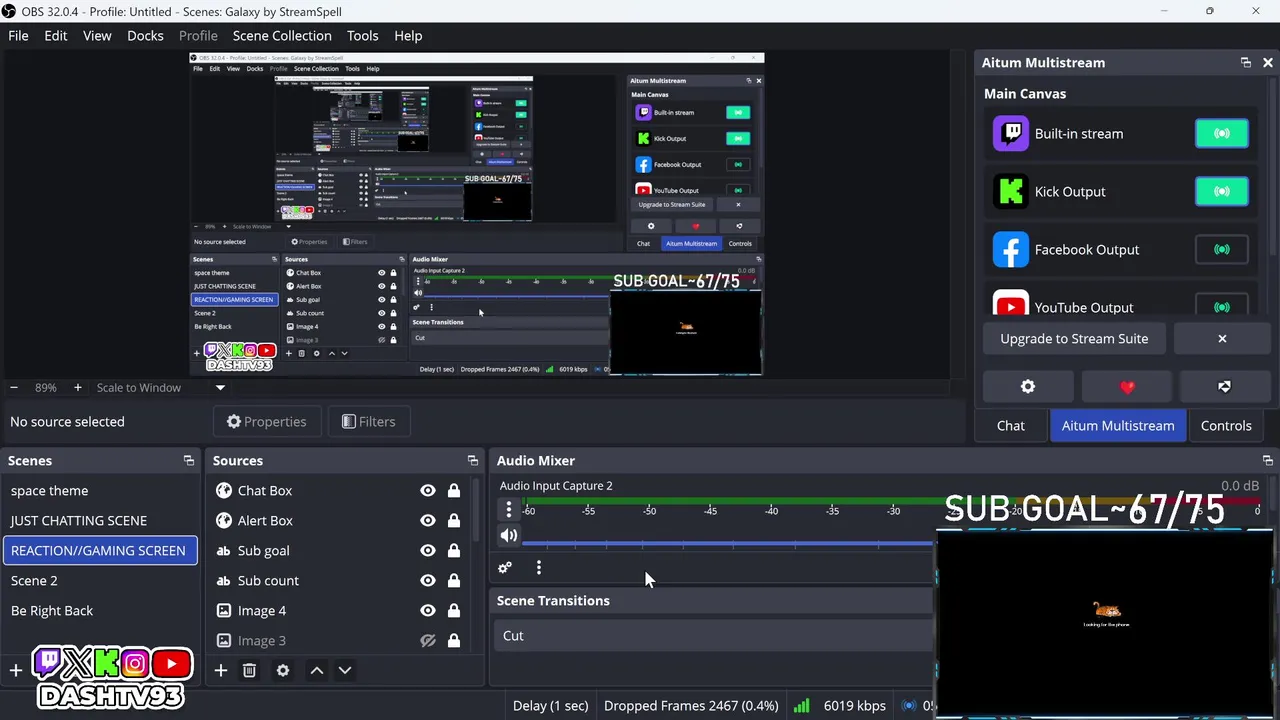Unlock the Chat Box source

click(x=454, y=490)
